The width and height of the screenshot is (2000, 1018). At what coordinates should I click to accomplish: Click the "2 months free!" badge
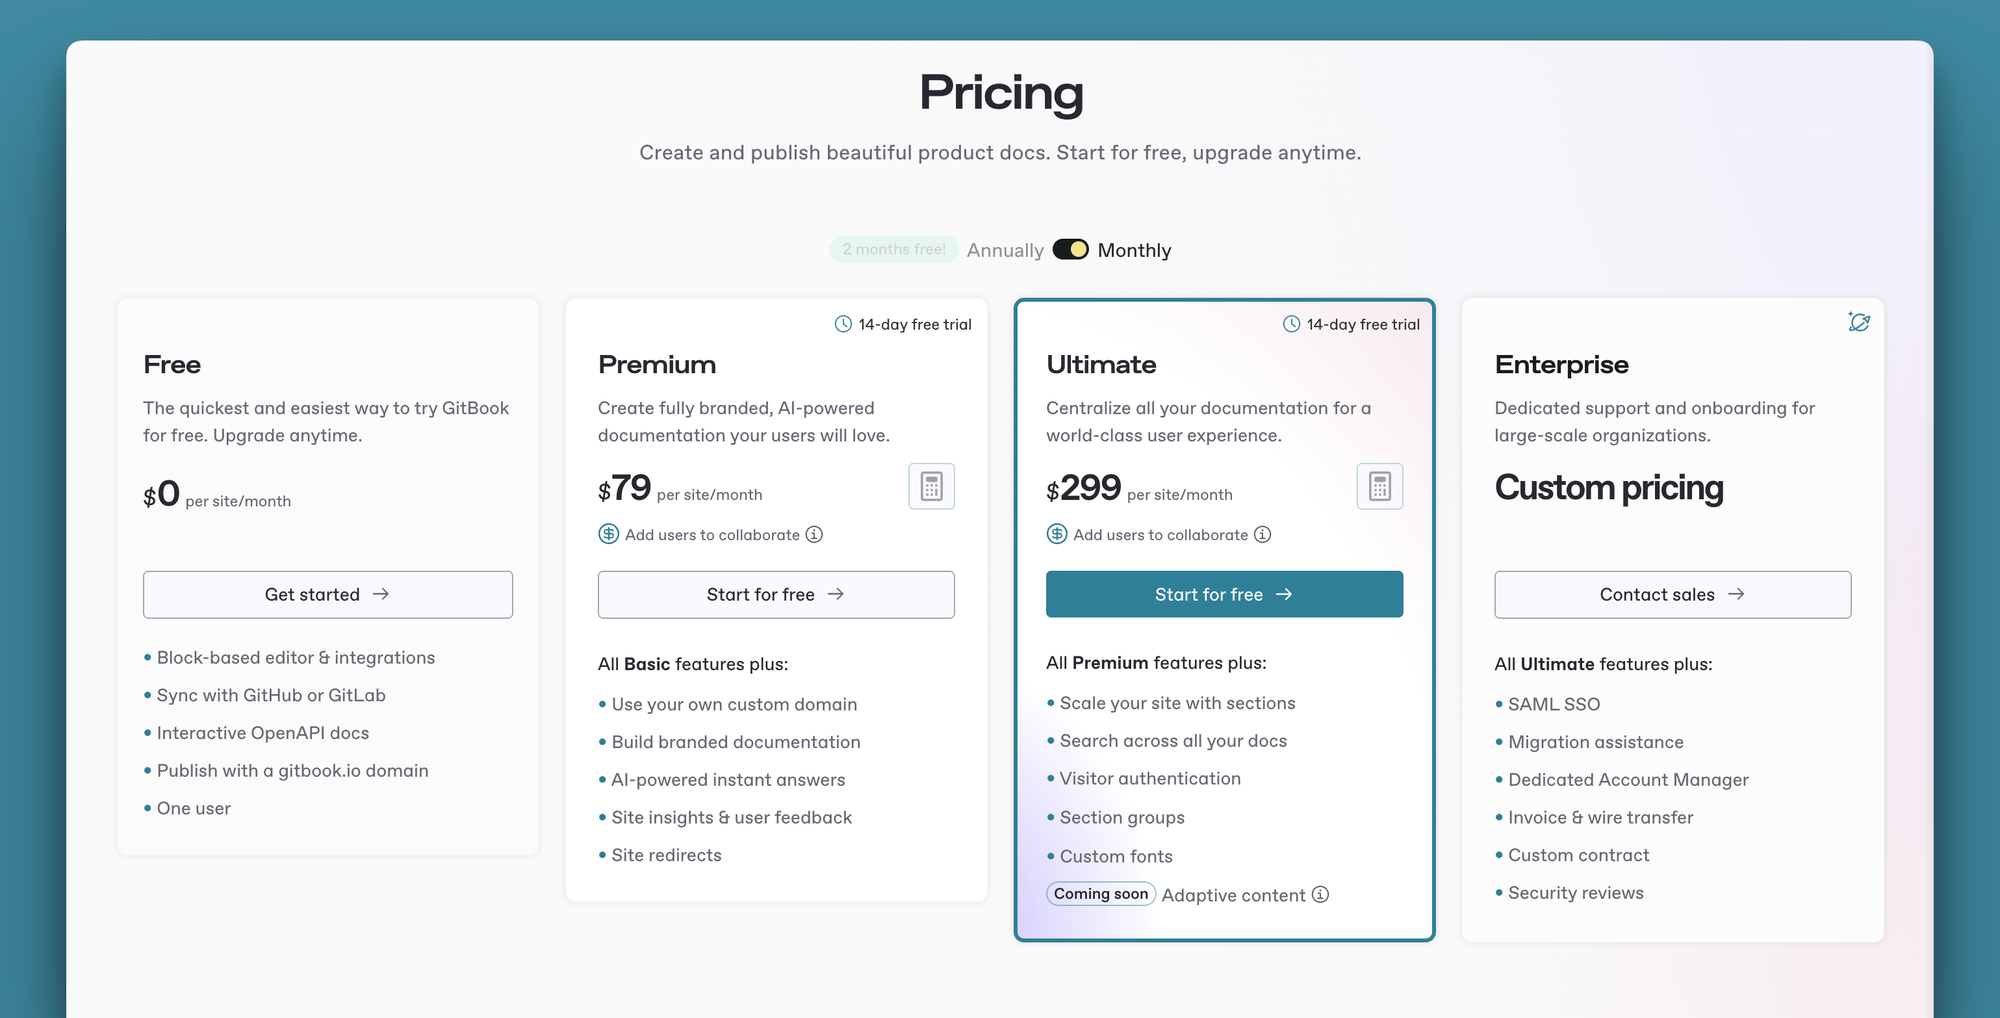pyautogui.click(x=893, y=248)
